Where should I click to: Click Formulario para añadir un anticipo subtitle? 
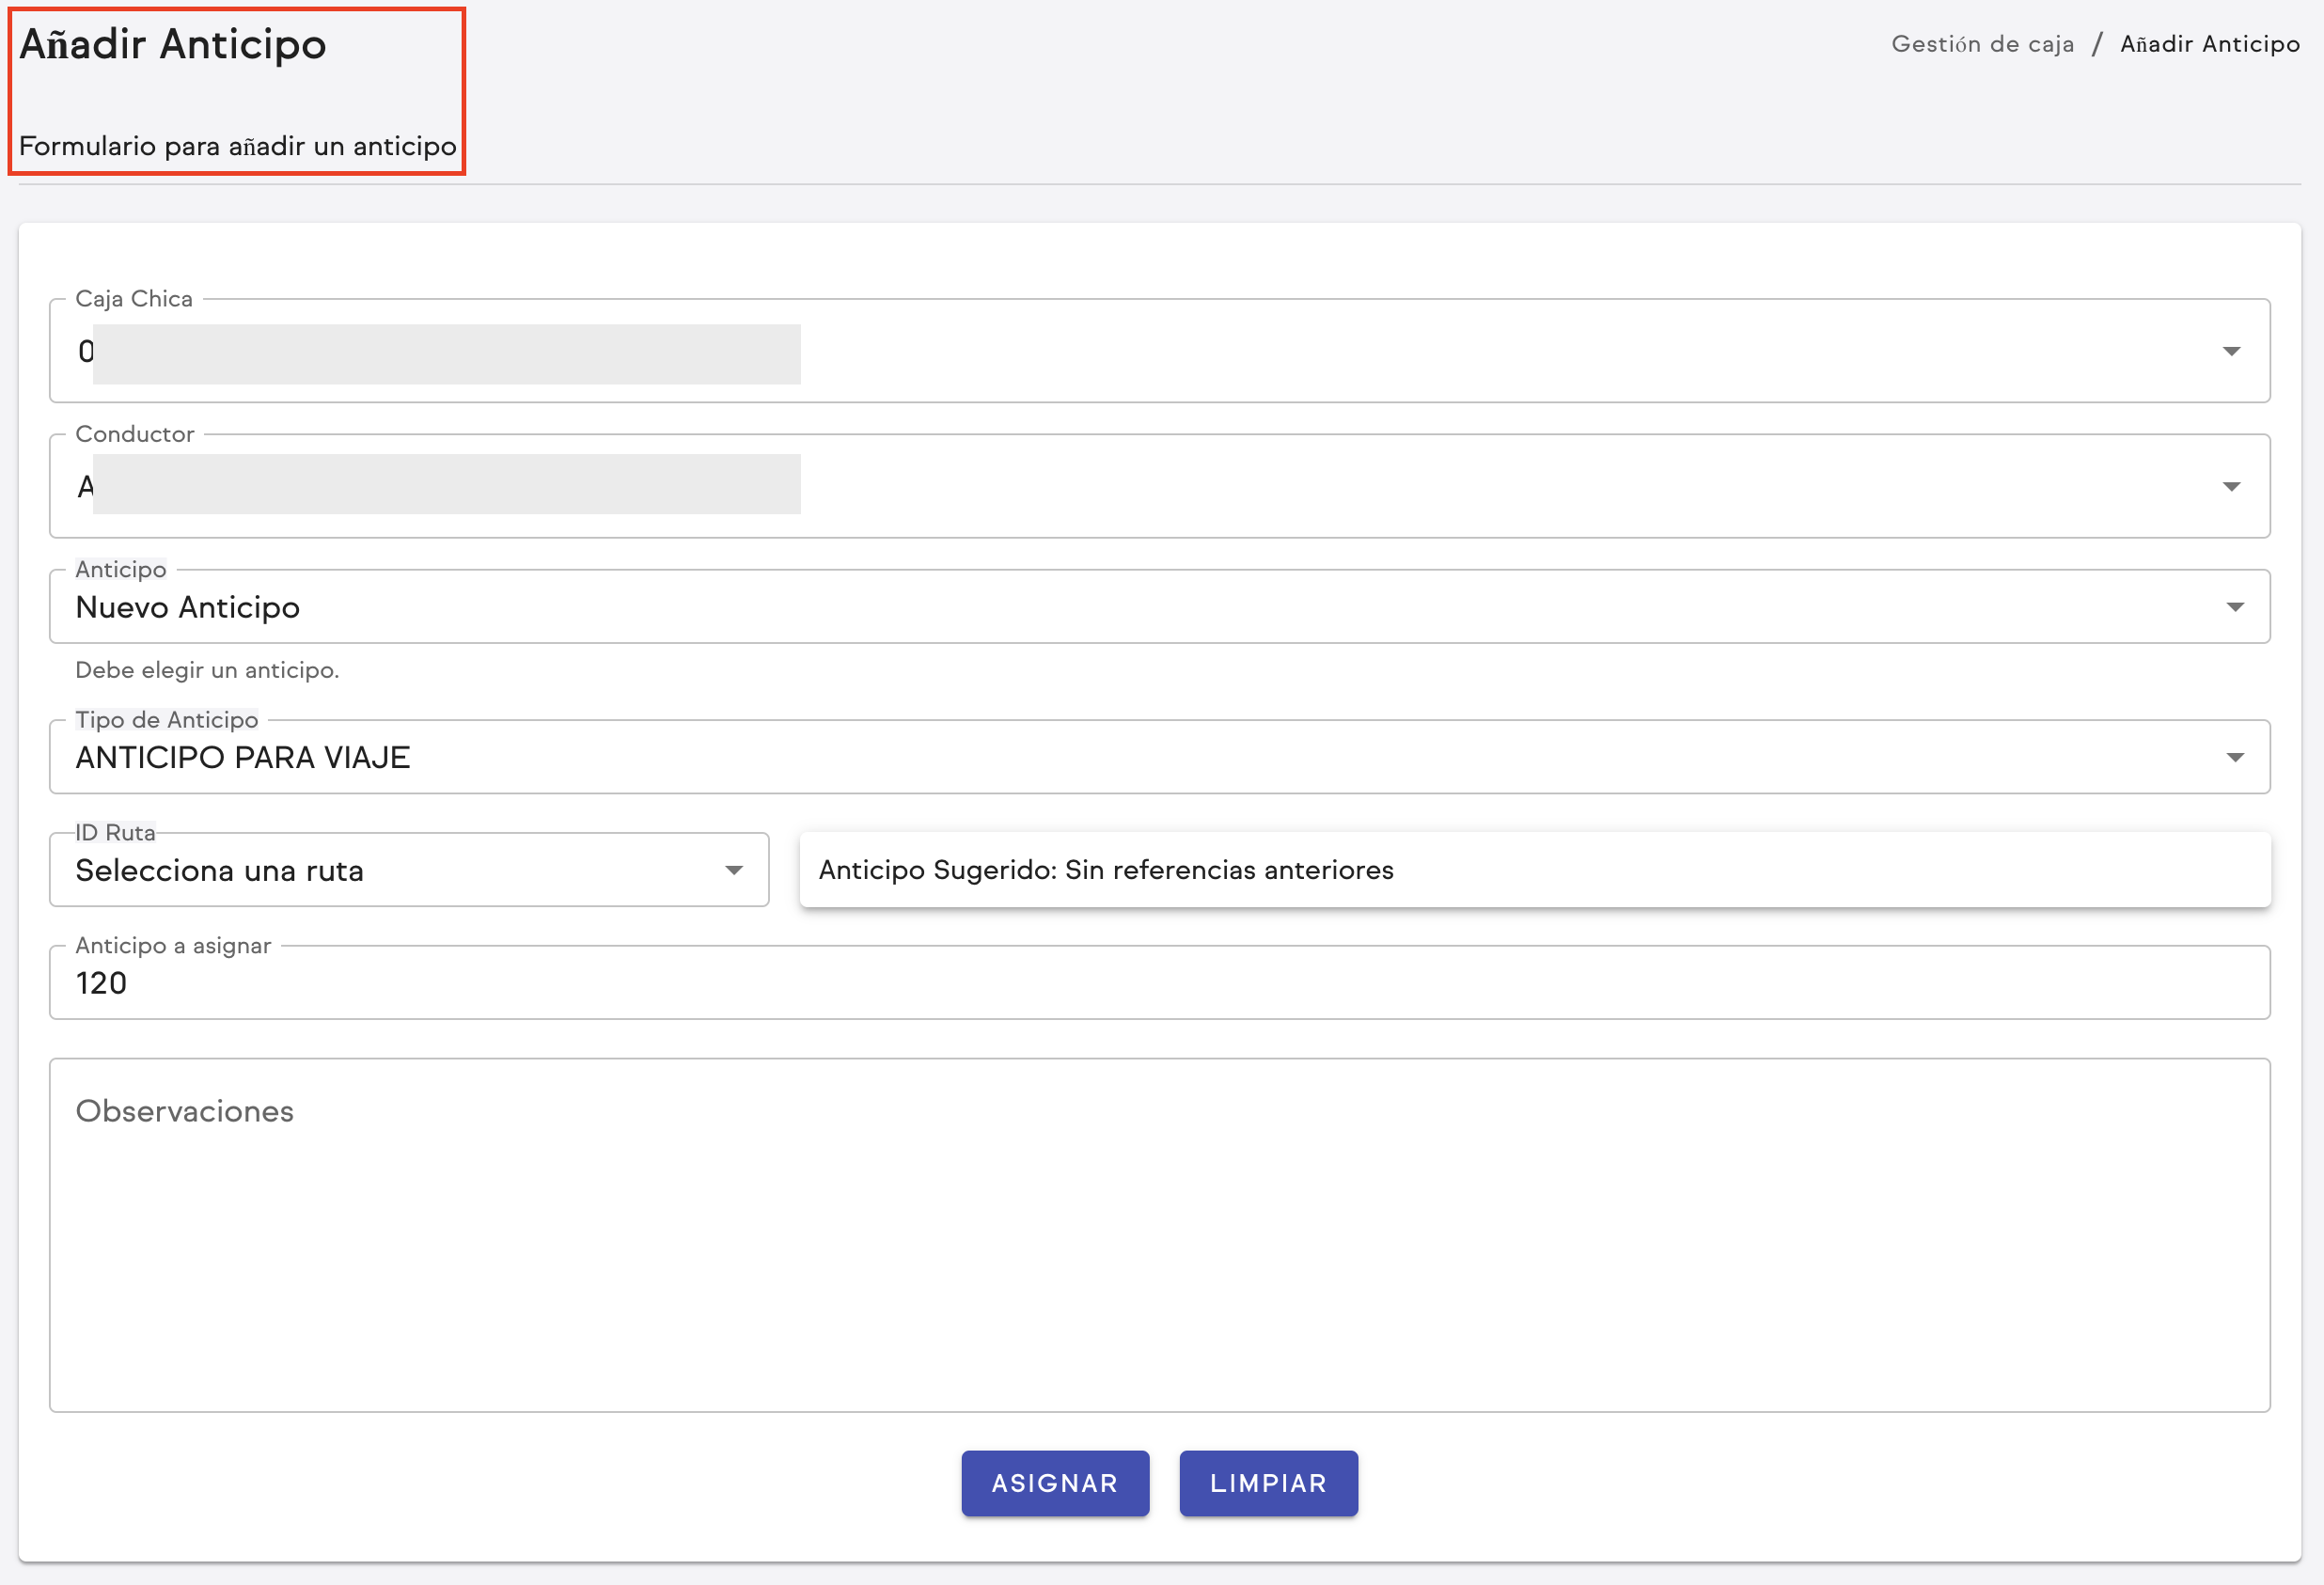(238, 146)
